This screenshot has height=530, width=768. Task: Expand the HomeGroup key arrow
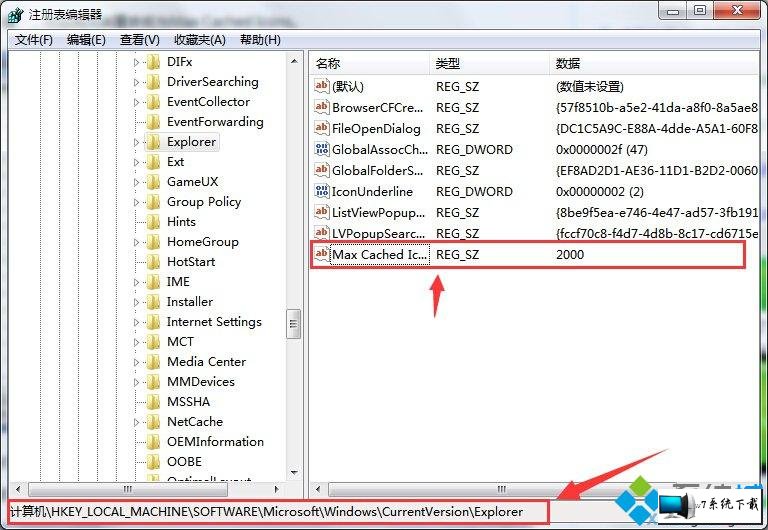[137, 242]
